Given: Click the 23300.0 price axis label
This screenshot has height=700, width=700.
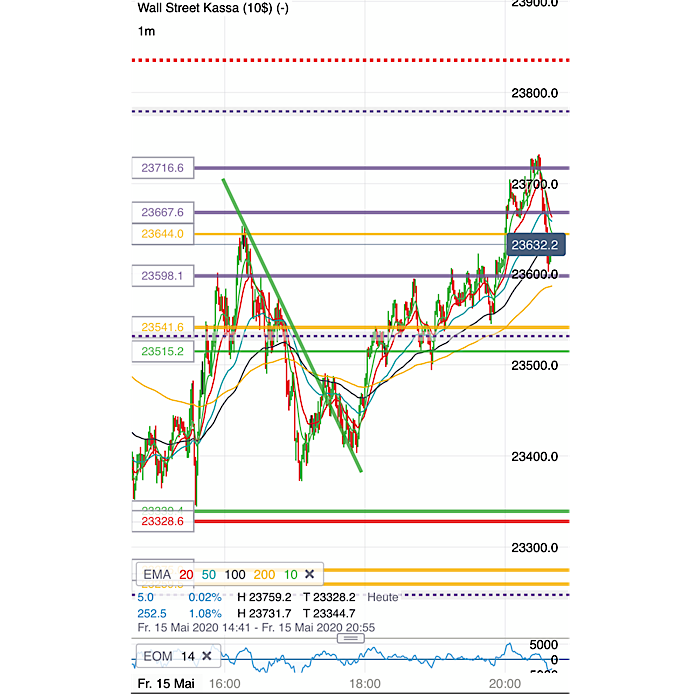Looking at the screenshot, I should (534, 548).
